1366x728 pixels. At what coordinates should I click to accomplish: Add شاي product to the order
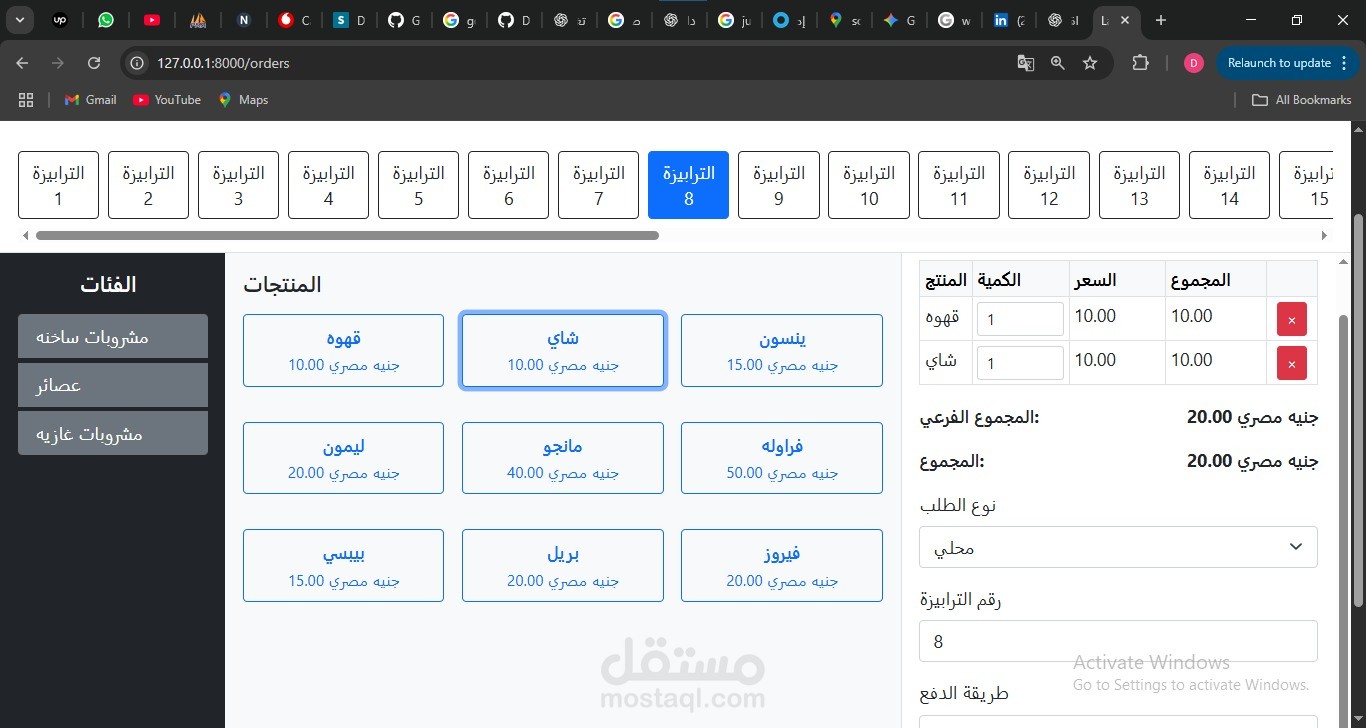(x=563, y=351)
